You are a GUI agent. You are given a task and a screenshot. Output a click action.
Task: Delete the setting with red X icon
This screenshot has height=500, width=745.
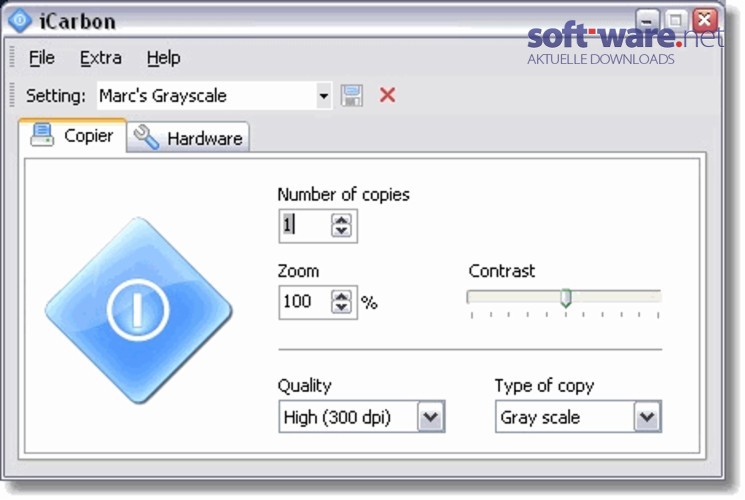coord(388,95)
